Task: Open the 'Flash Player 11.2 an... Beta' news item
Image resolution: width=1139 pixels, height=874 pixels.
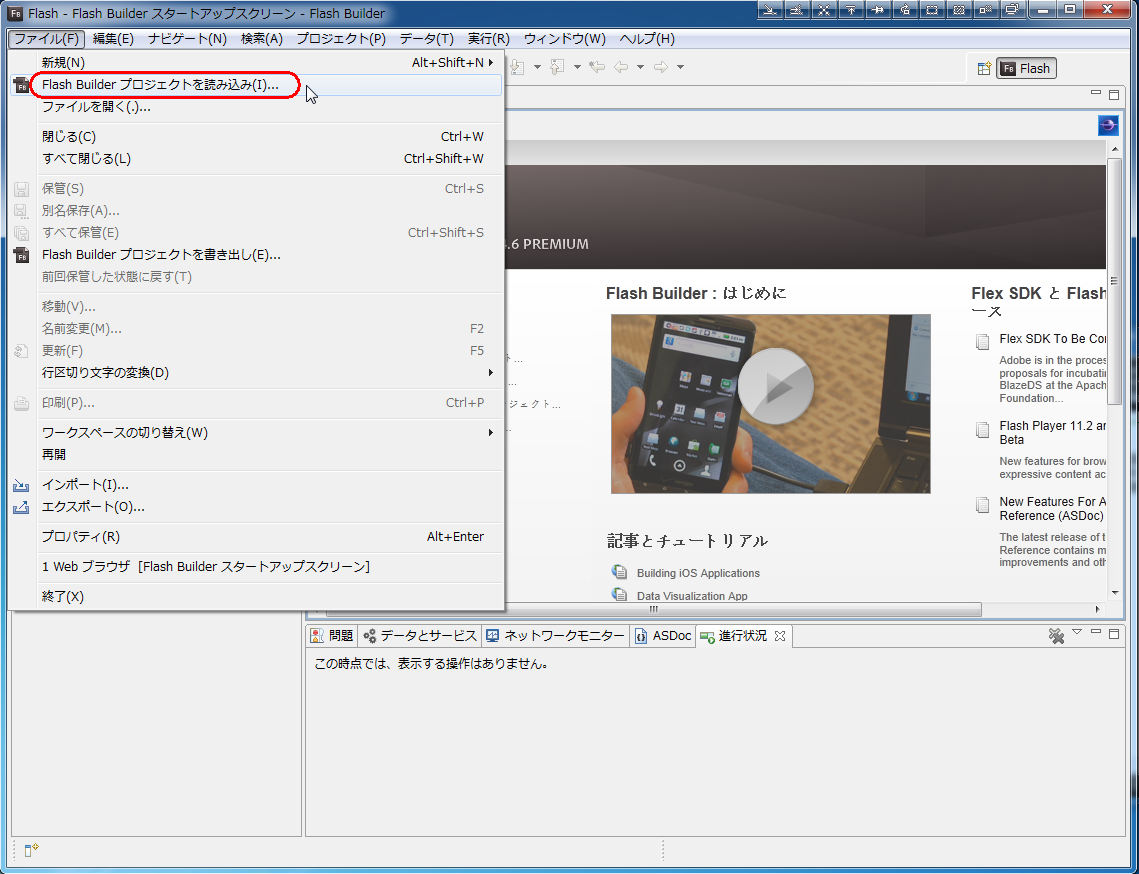Action: click(x=1053, y=432)
